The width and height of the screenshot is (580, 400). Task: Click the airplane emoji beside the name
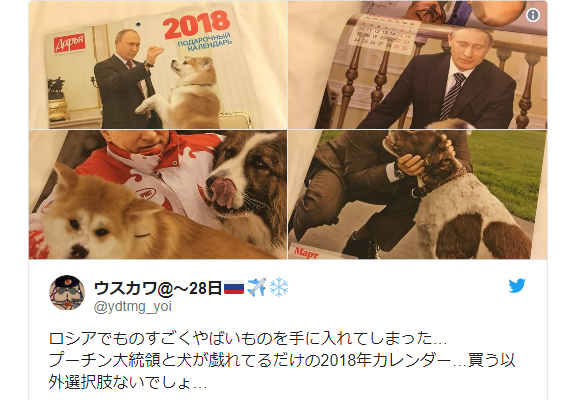pyautogui.click(x=257, y=288)
